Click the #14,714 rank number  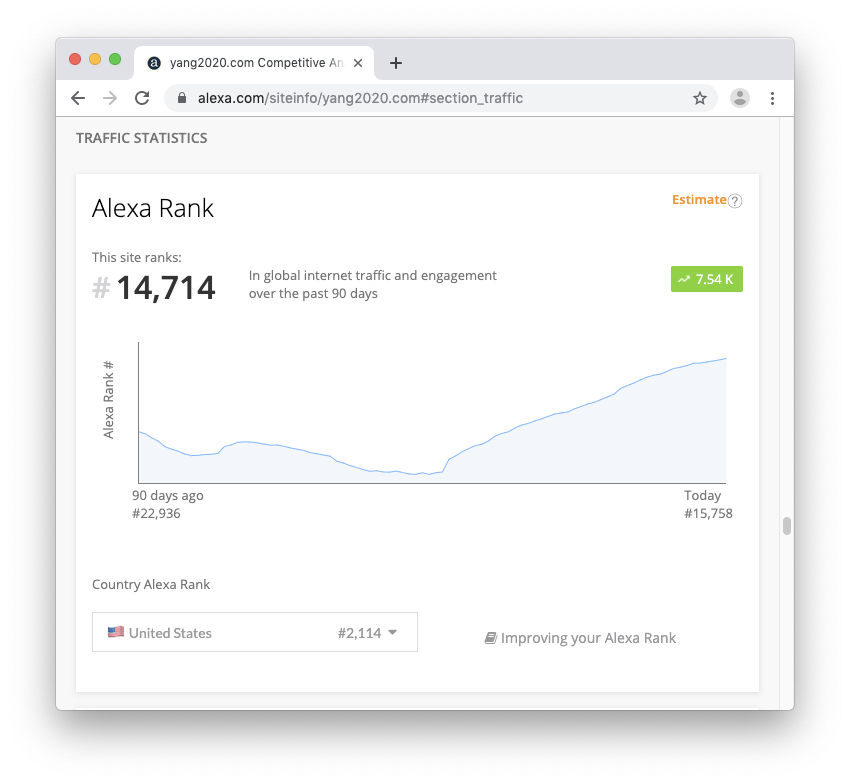(x=153, y=287)
